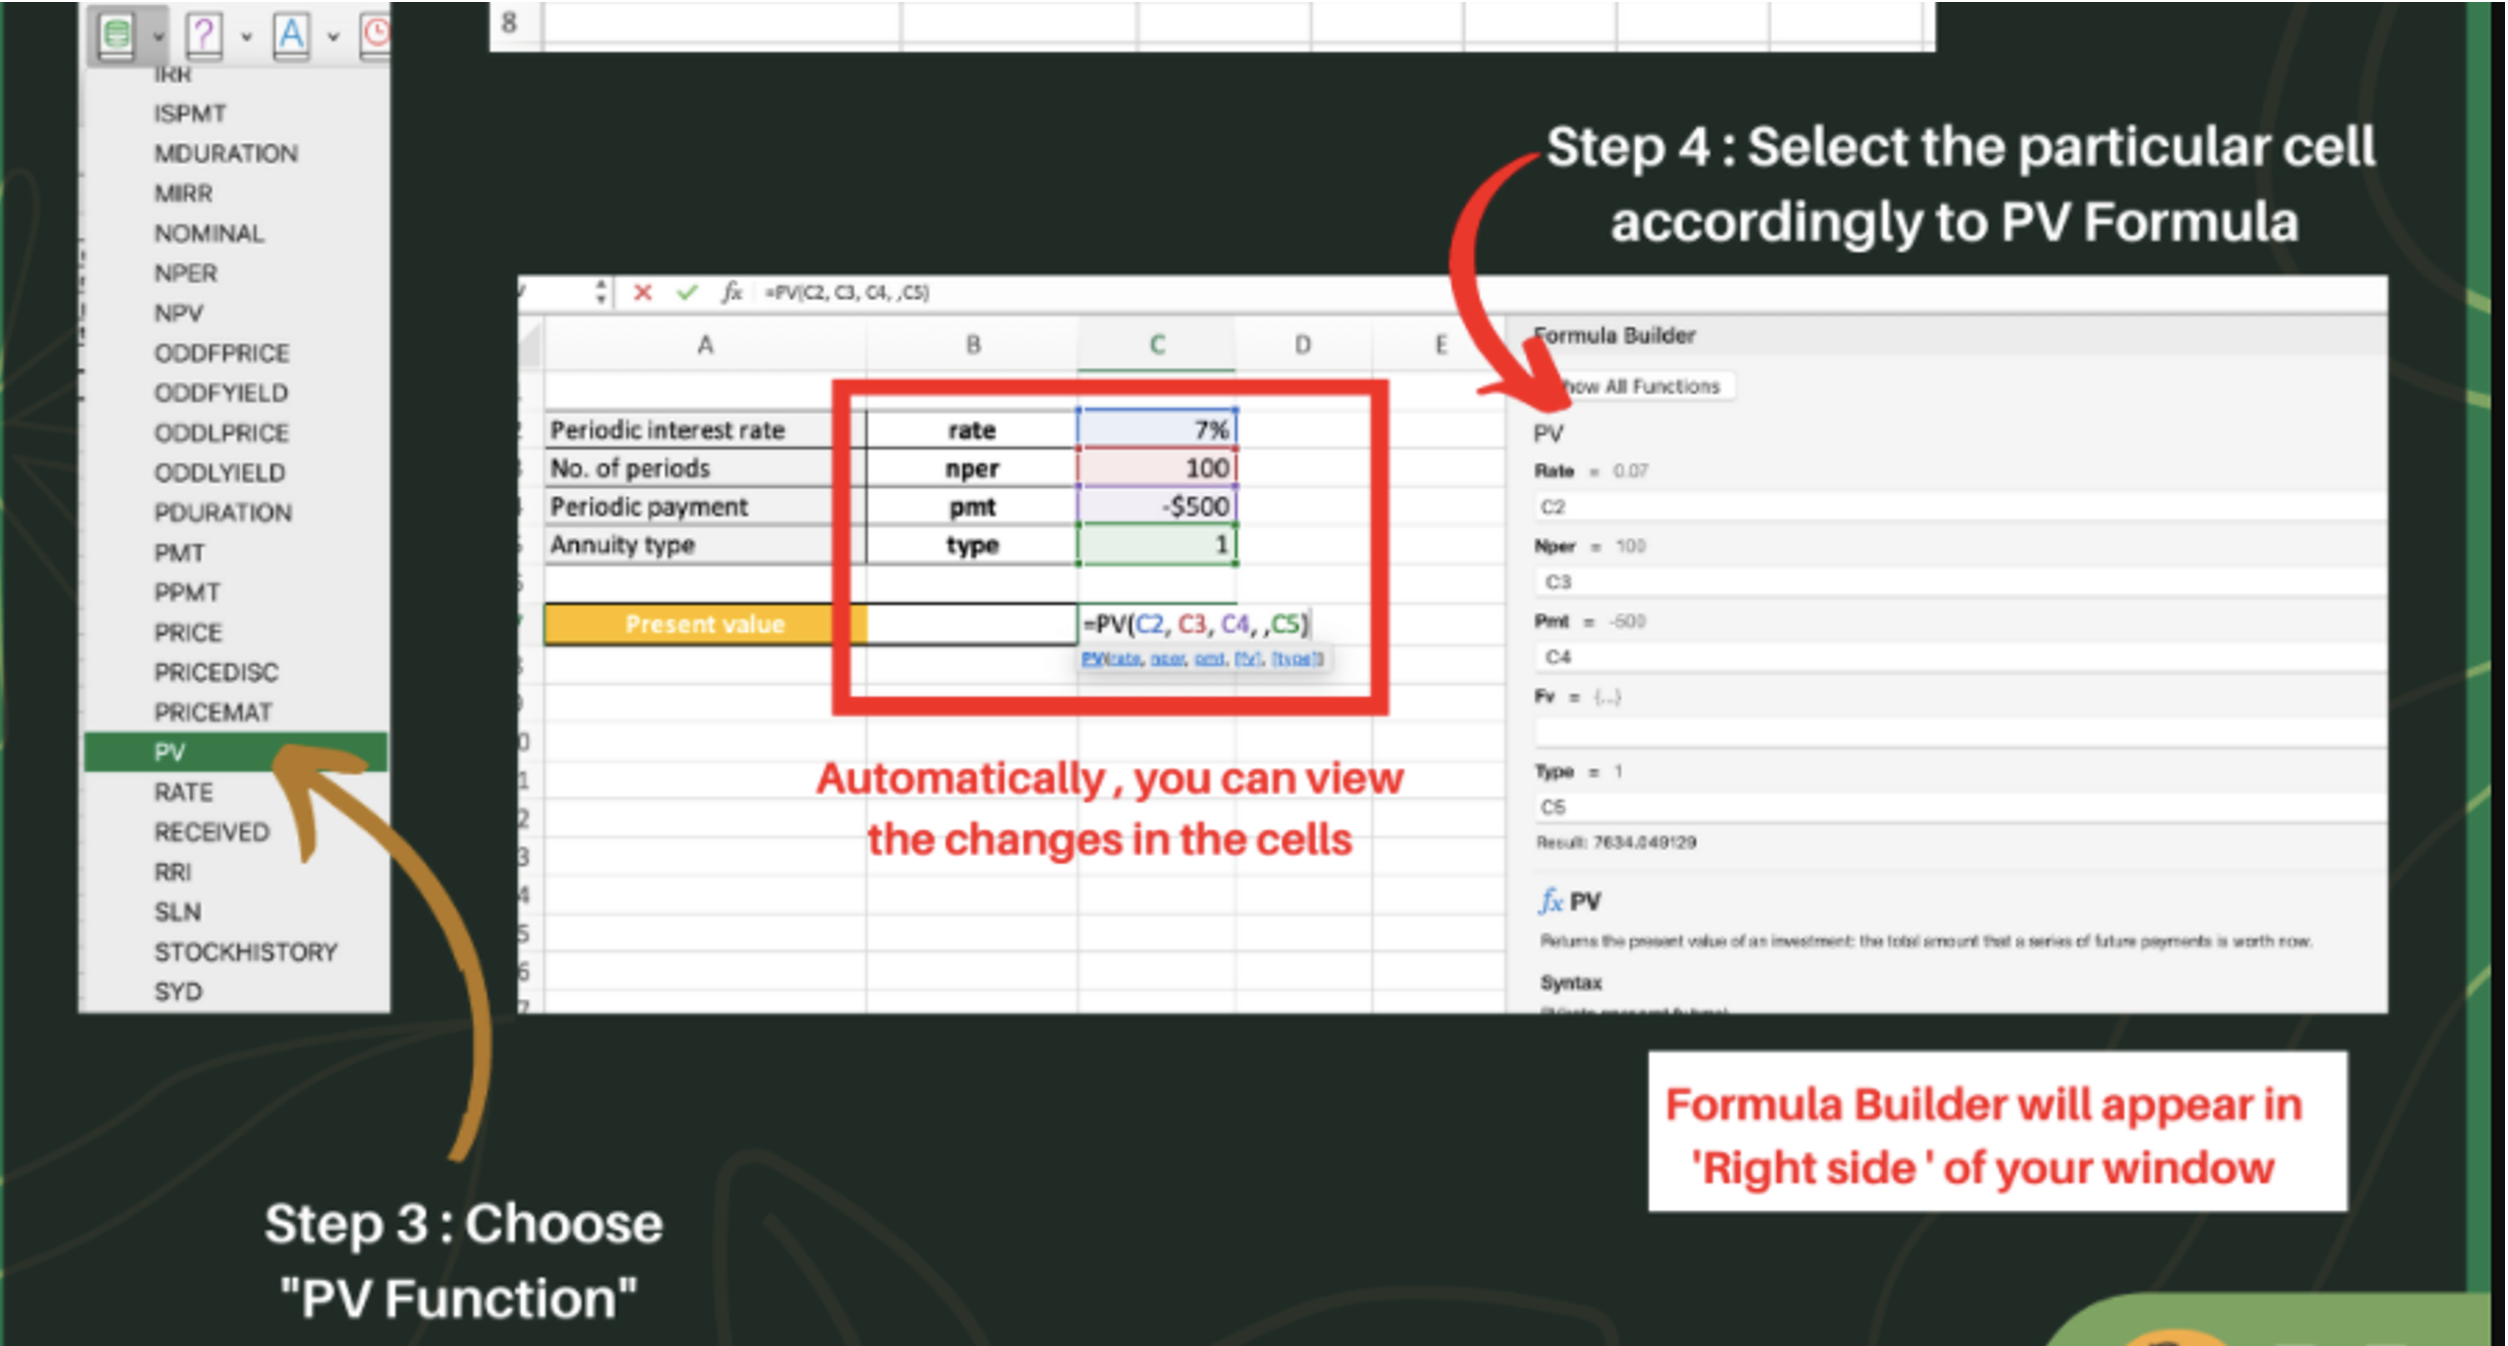
Task: Select RATE in the function list
Action: point(183,792)
